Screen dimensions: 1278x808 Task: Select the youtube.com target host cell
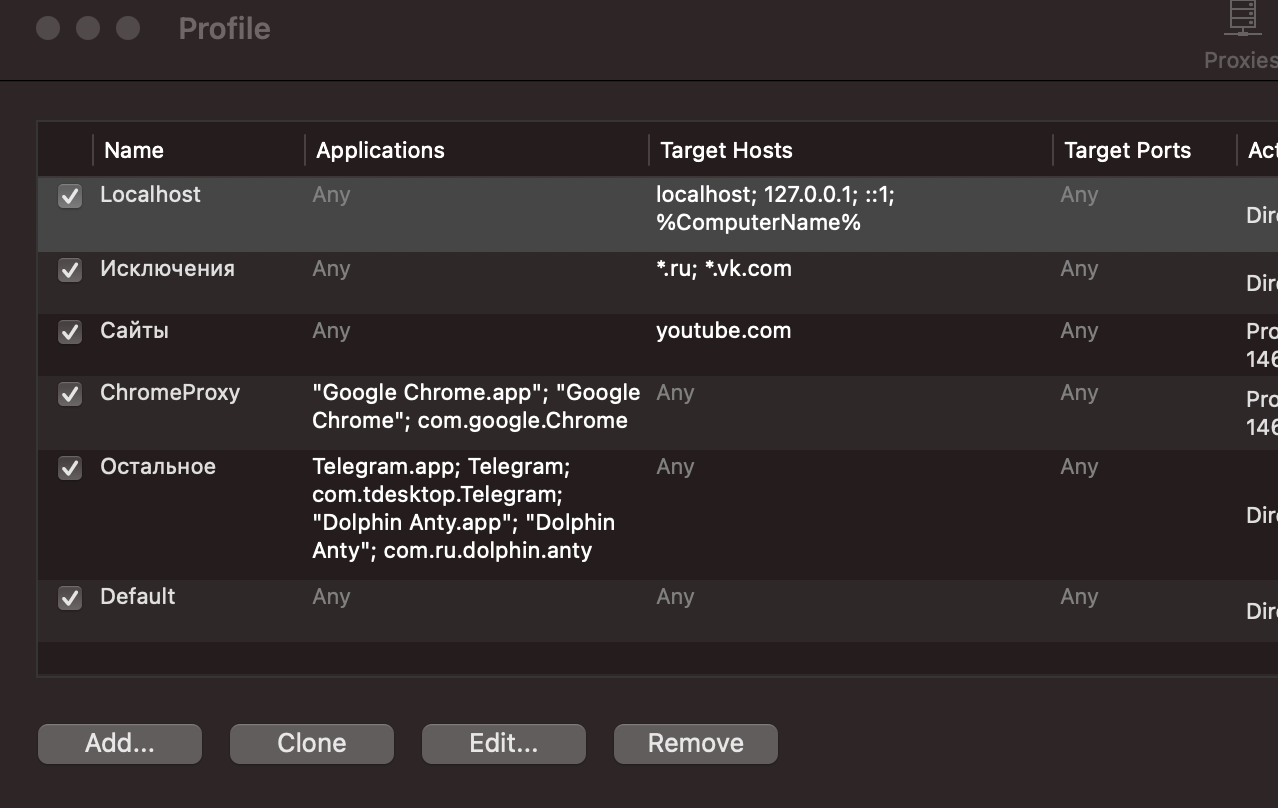click(x=723, y=331)
